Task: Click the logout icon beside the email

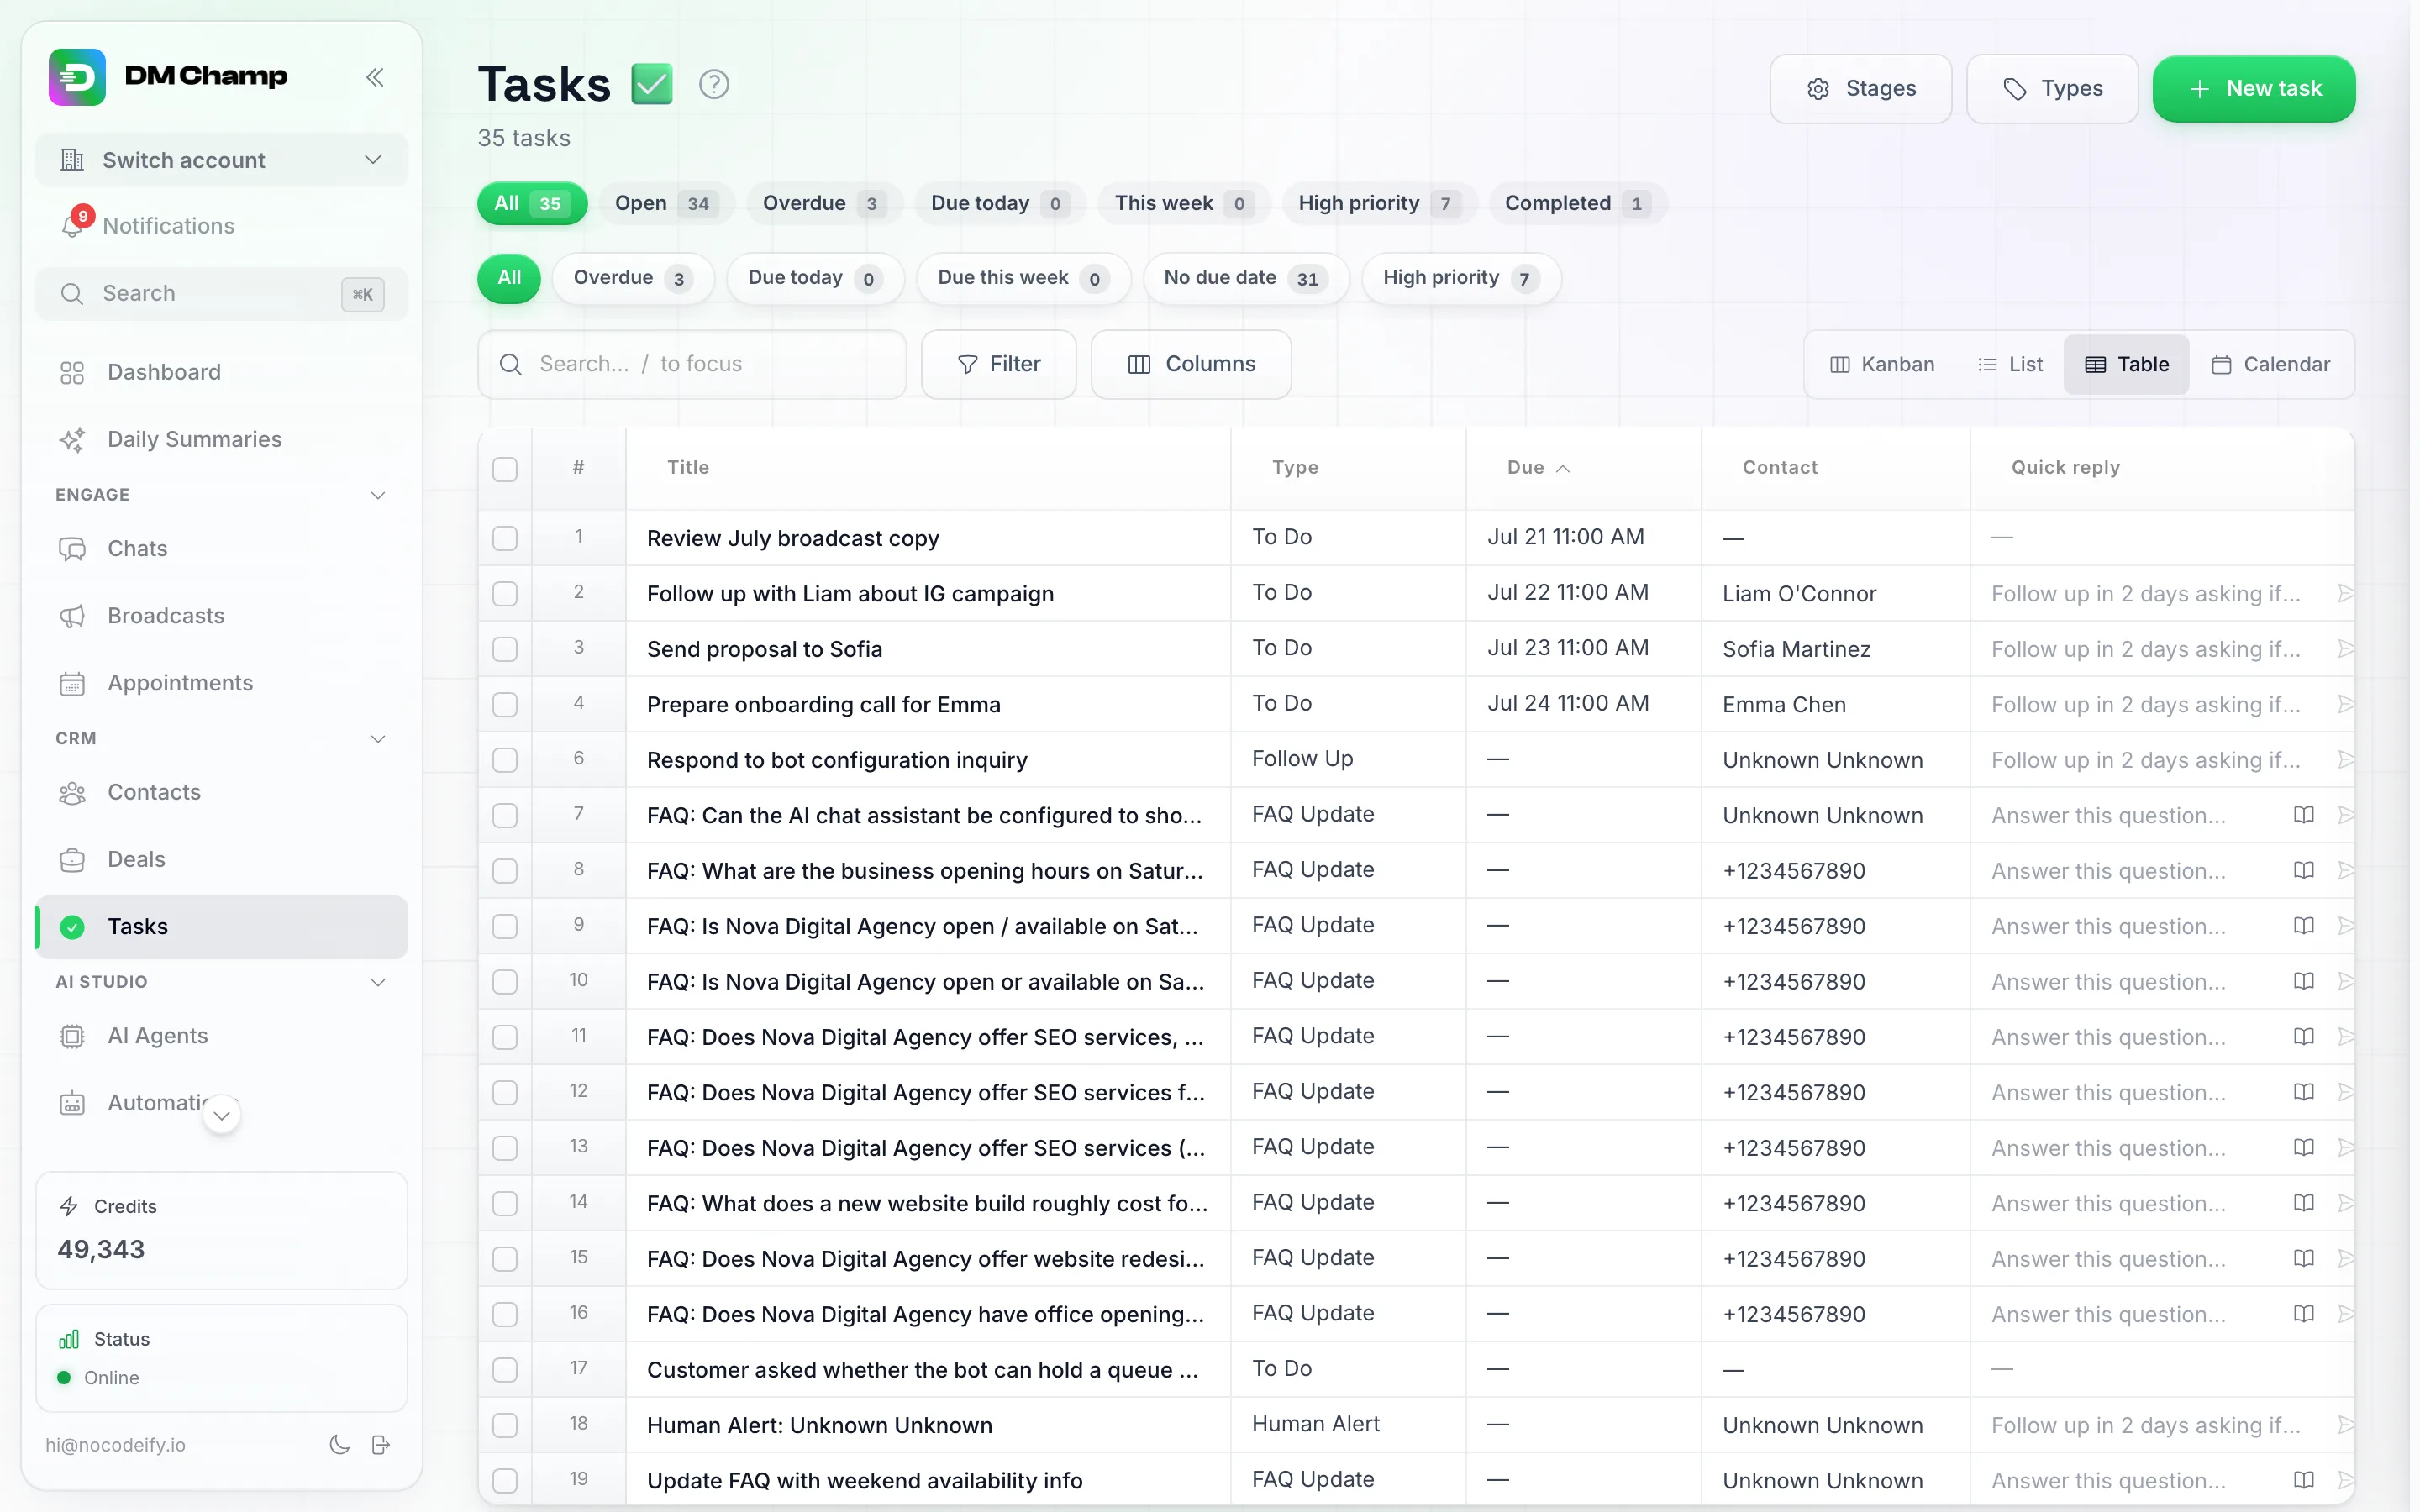Action: (381, 1444)
